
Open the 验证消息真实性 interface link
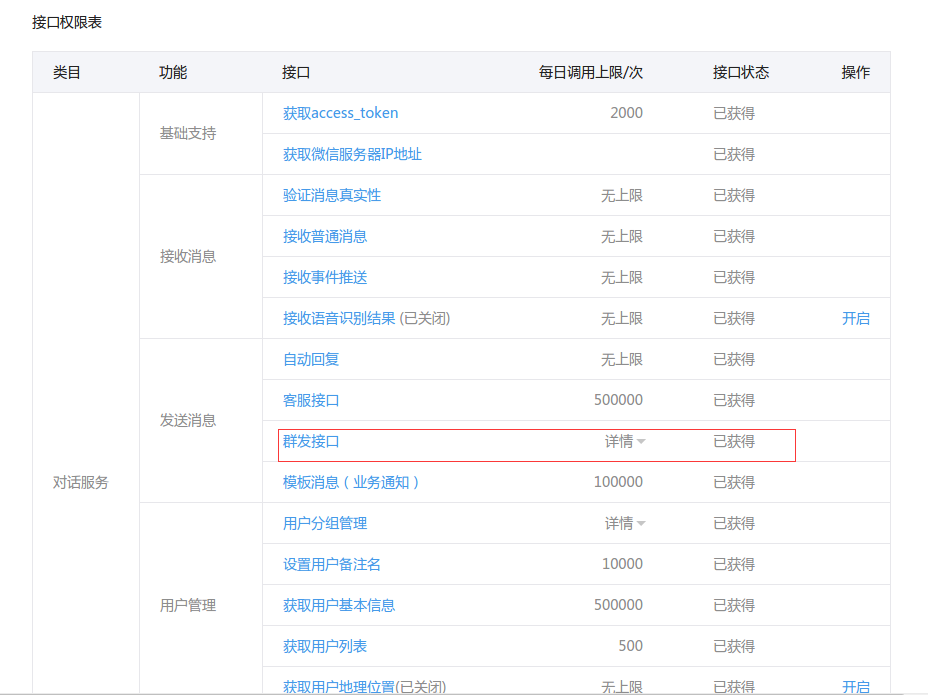[x=332, y=195]
